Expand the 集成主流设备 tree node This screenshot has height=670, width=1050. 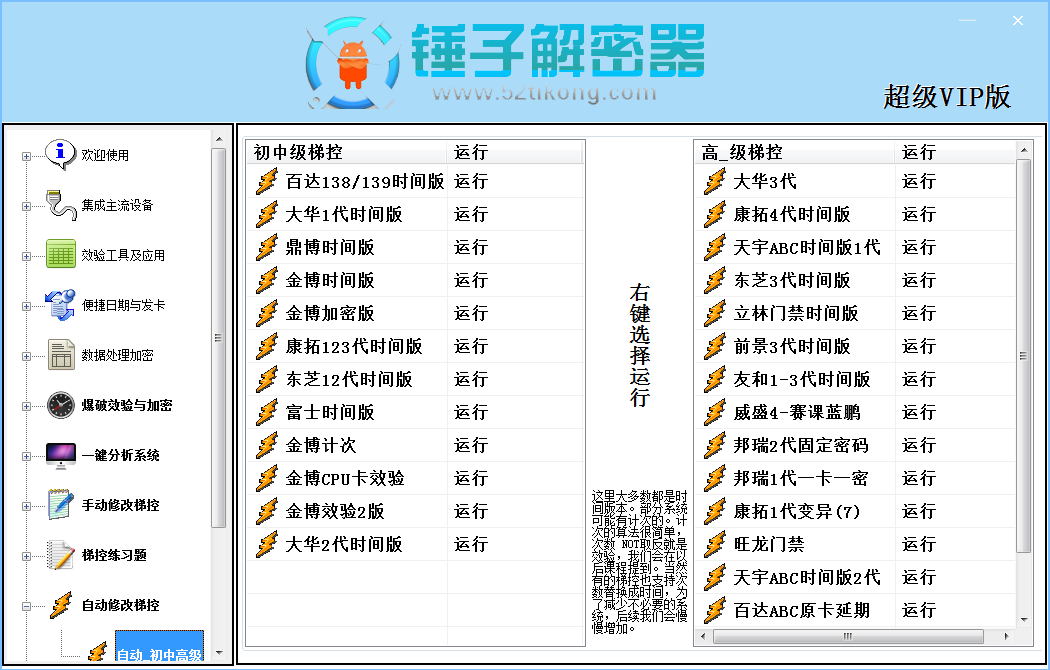click(26, 206)
